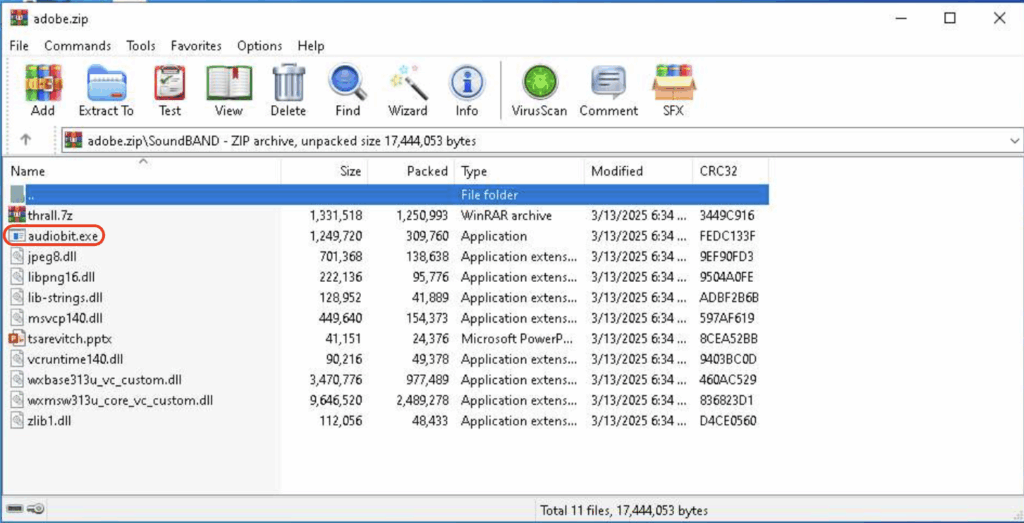1024x523 pixels.
Task: Open the View book icon
Action: pyautogui.click(x=229, y=84)
